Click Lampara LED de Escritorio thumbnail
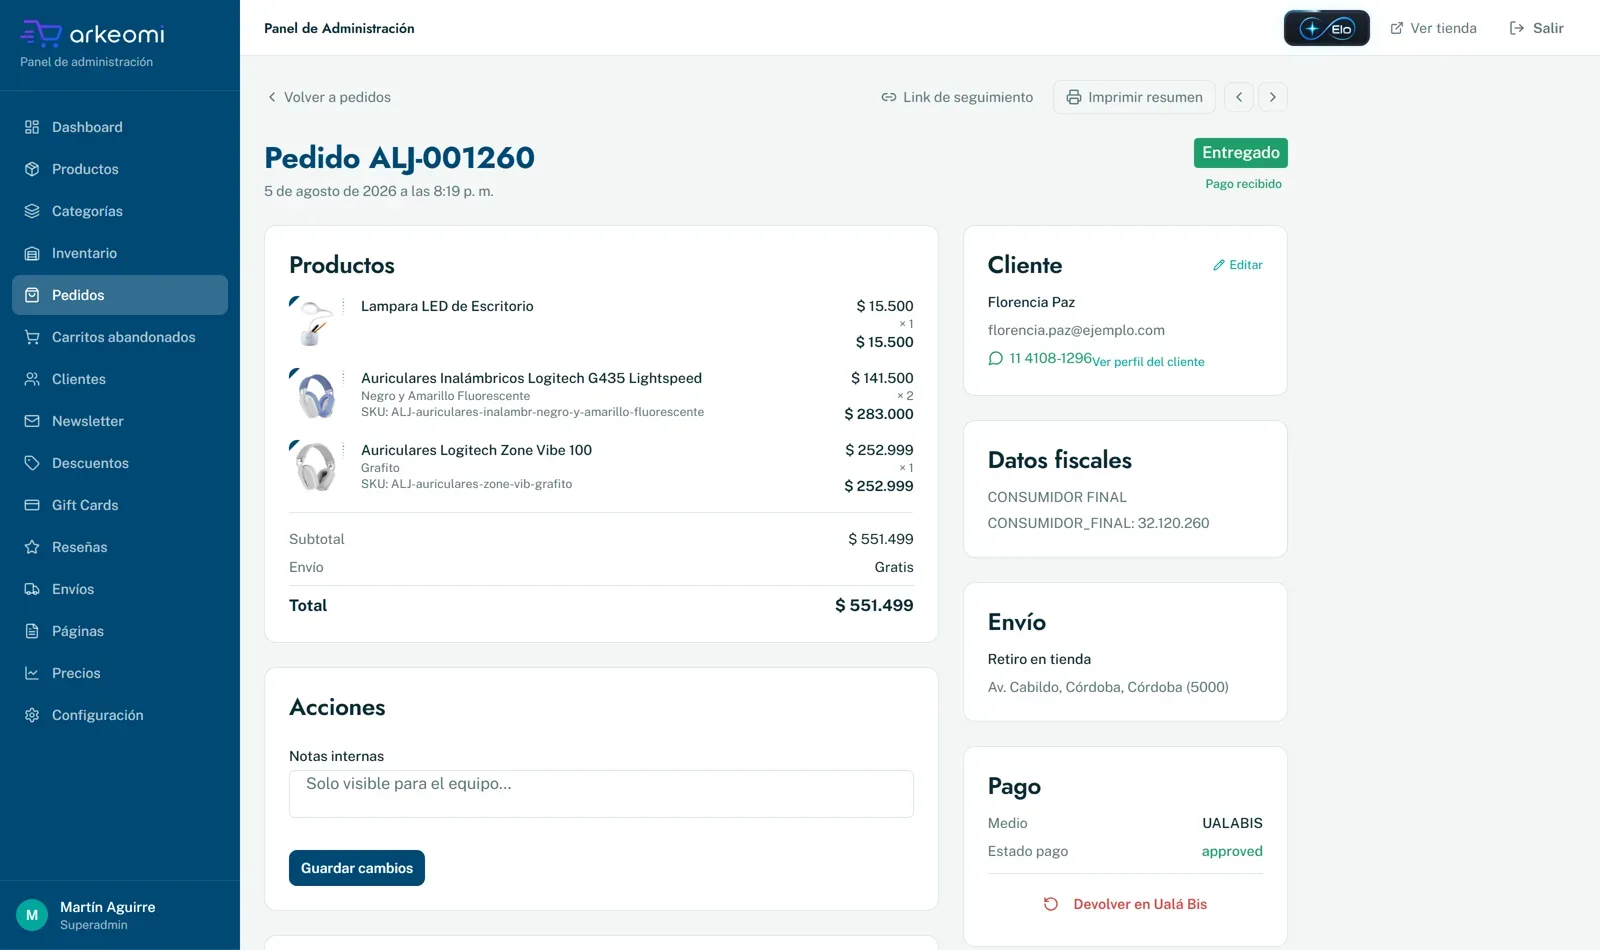The width and height of the screenshot is (1600, 950). click(x=316, y=323)
